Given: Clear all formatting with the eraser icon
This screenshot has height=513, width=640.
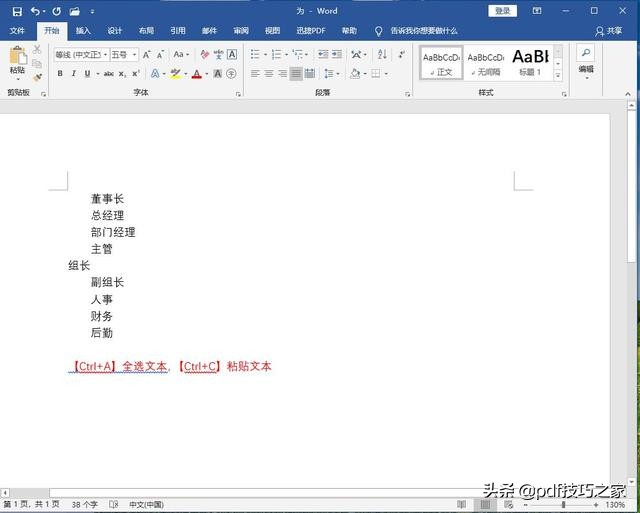Looking at the screenshot, I should tap(205, 54).
